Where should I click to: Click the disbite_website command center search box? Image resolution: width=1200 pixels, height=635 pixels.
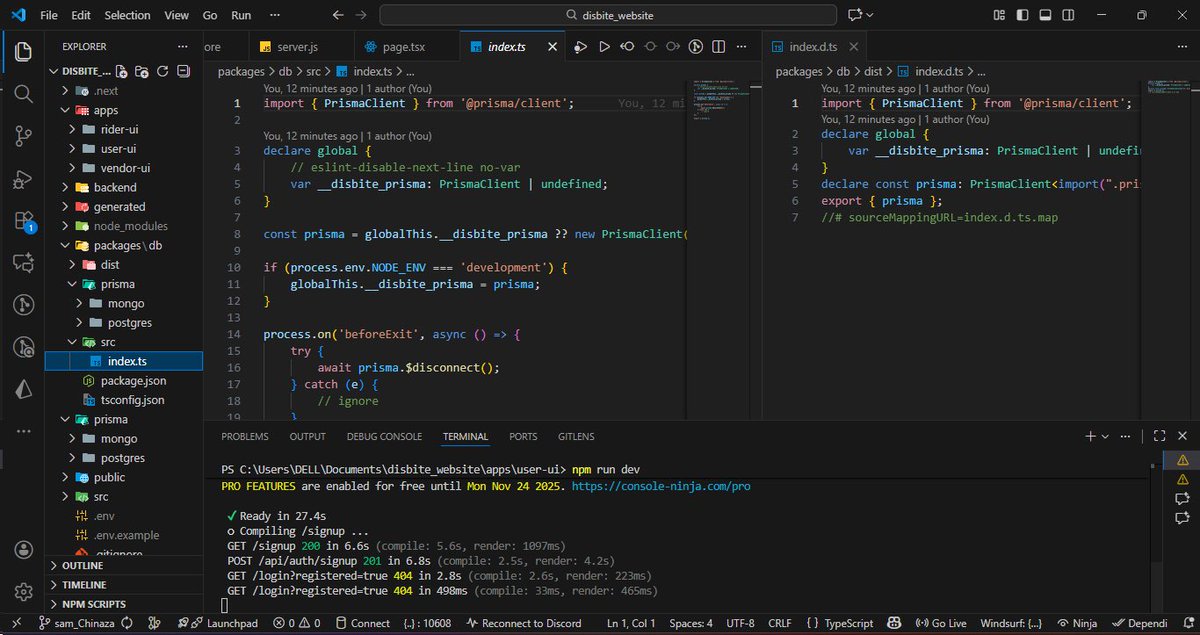608,15
